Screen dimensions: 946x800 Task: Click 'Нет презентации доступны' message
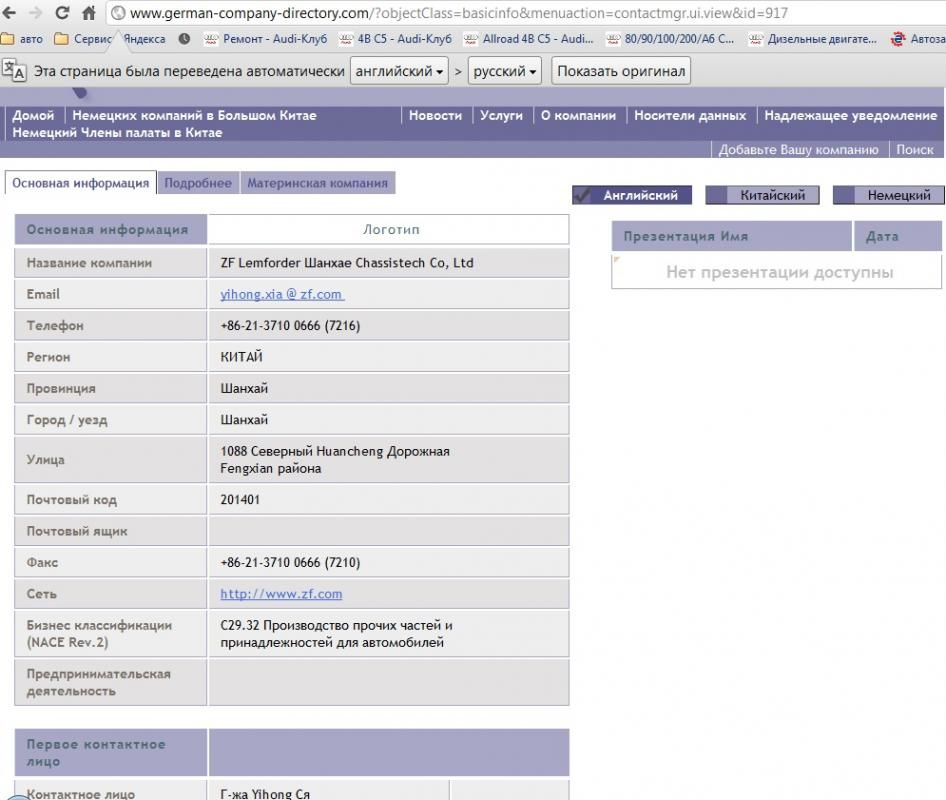(x=779, y=272)
